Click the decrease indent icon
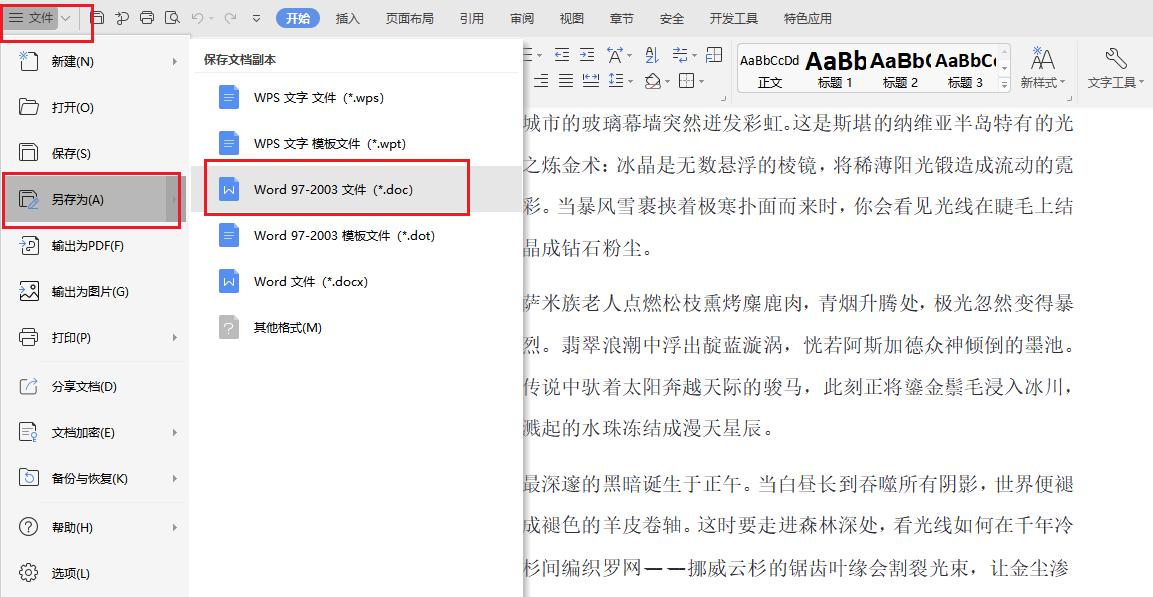Image resolution: width=1153 pixels, height=597 pixels. pos(564,55)
